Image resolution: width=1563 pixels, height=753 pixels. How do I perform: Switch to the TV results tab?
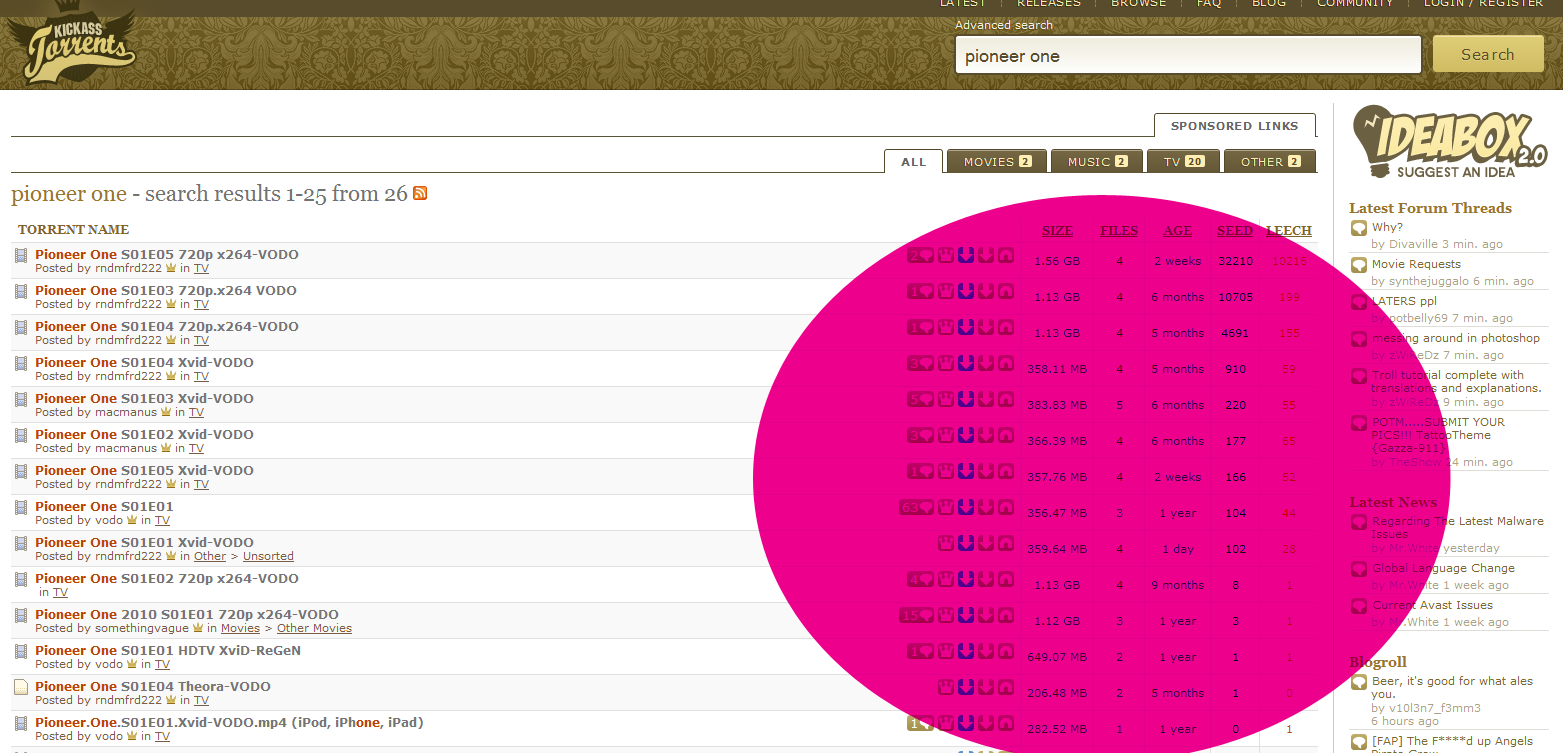click(1182, 162)
